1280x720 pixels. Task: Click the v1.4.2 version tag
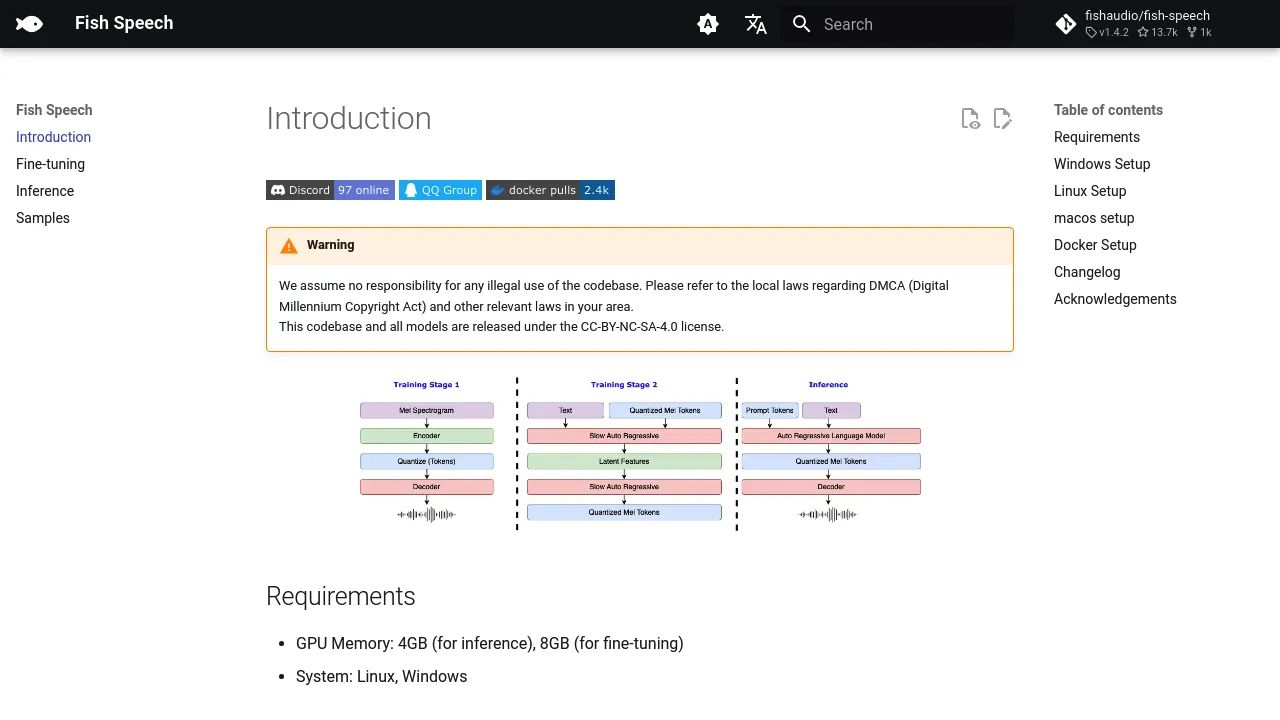coord(1107,32)
